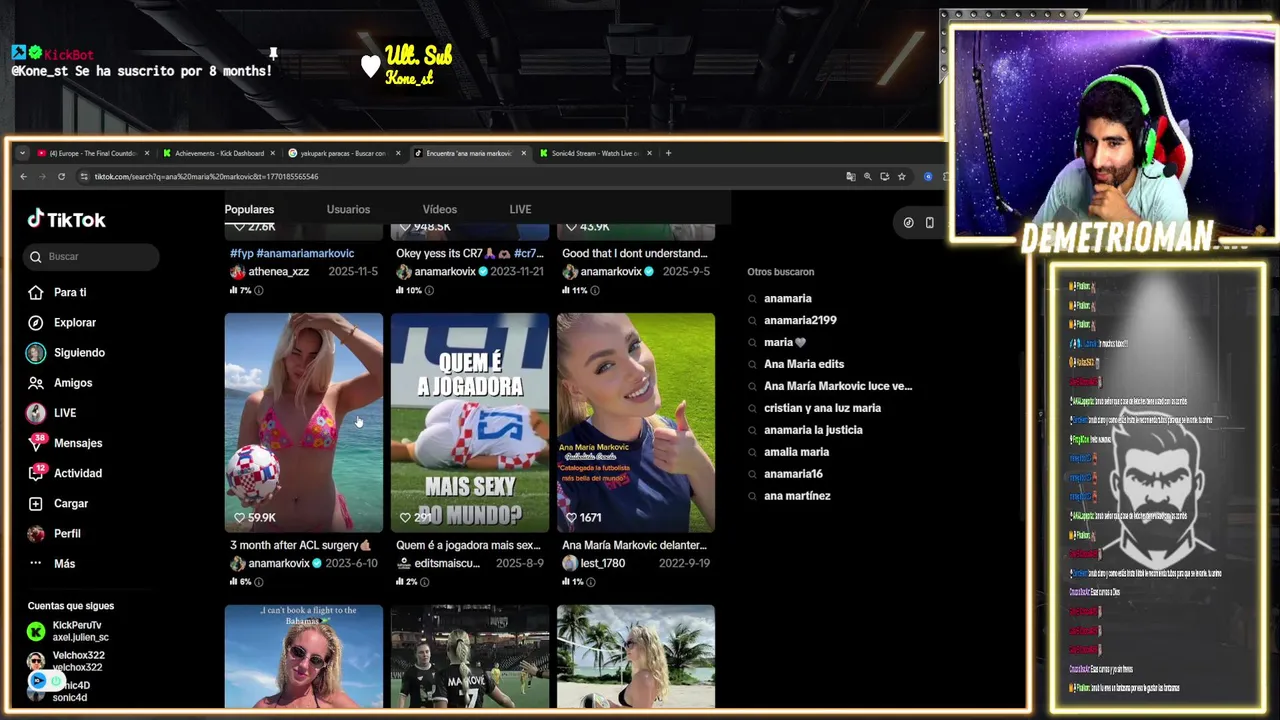Select suggested search 'anamaria2199'

(x=800, y=320)
